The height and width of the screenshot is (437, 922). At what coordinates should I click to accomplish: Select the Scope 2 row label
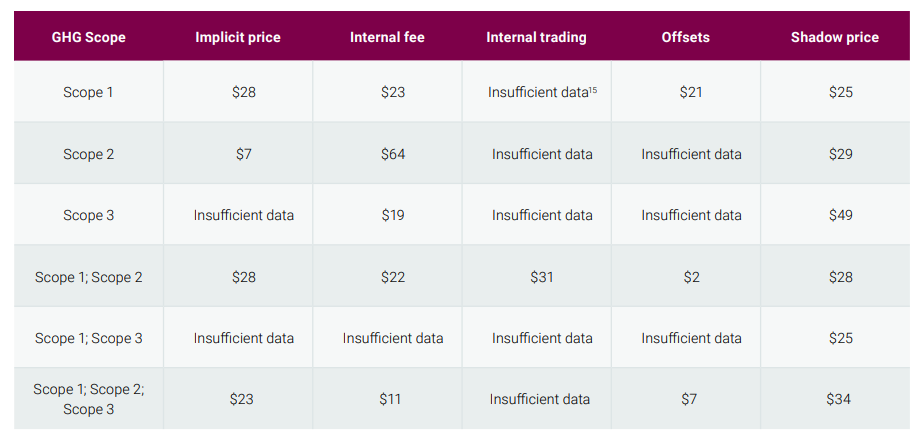88,154
